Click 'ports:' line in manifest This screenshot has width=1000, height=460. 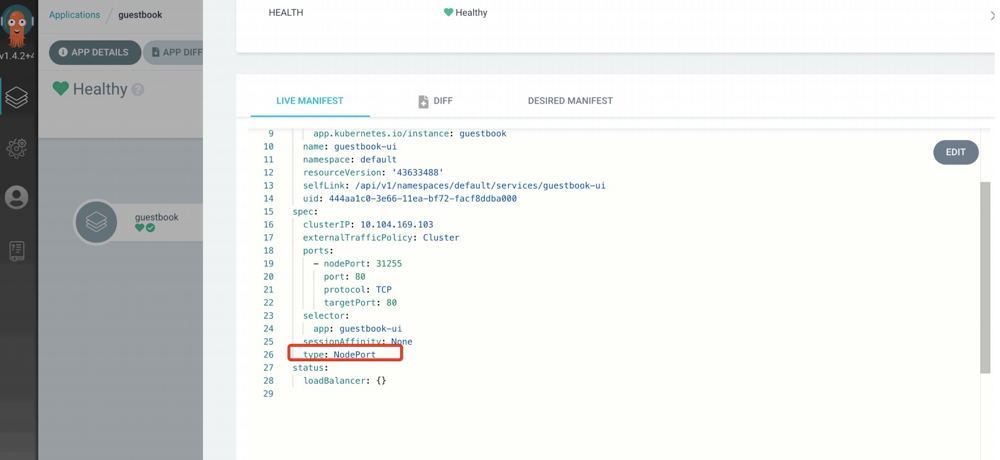(318, 251)
